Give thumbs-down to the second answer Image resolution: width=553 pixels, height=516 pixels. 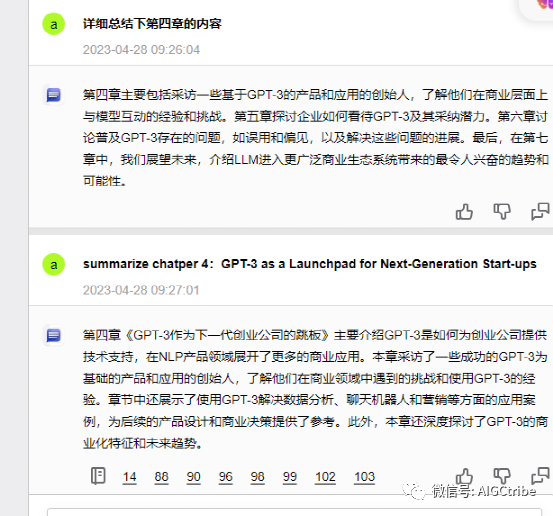(502, 476)
